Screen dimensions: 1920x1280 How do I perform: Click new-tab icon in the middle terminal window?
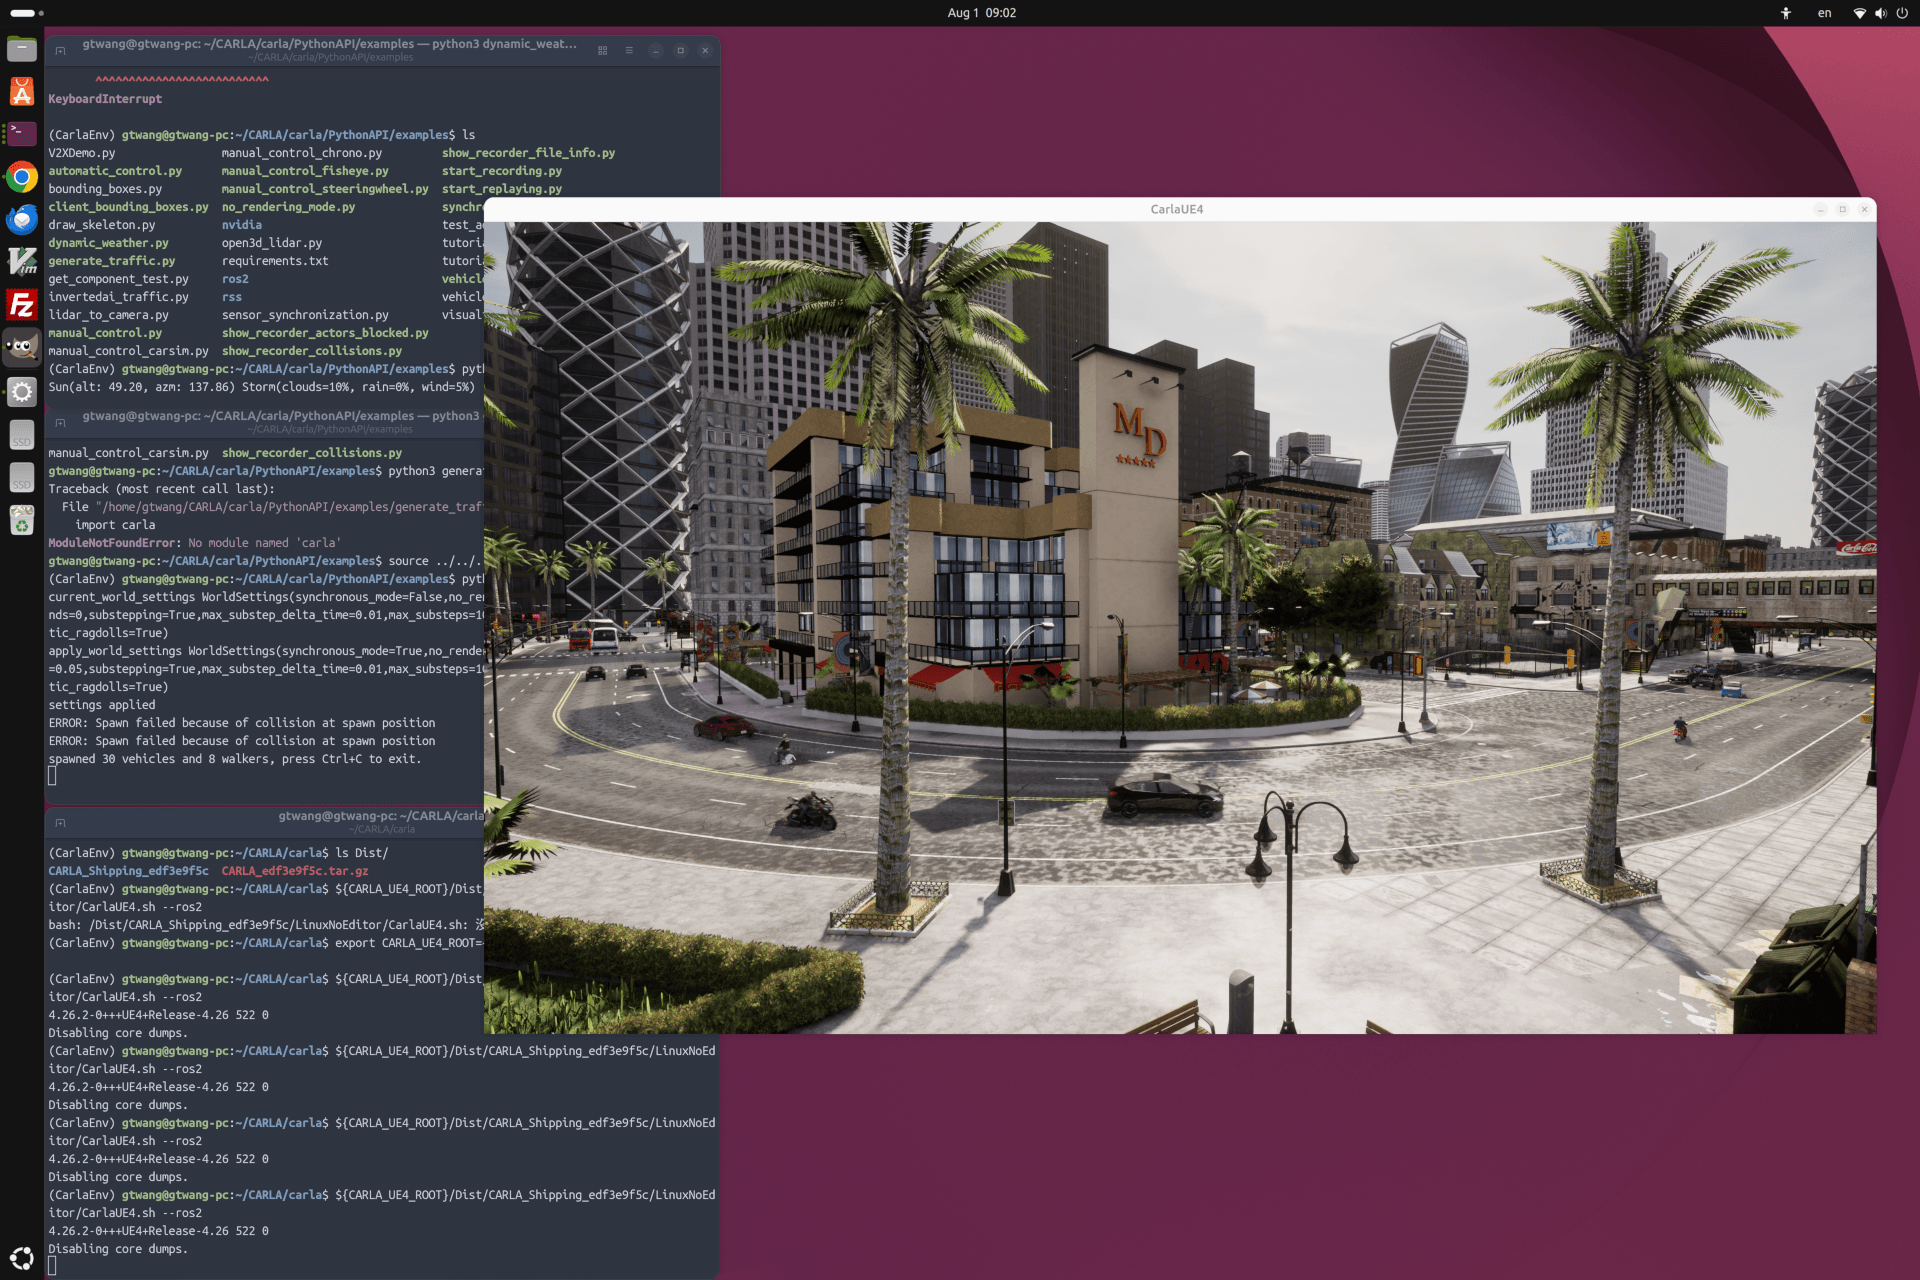click(x=60, y=422)
